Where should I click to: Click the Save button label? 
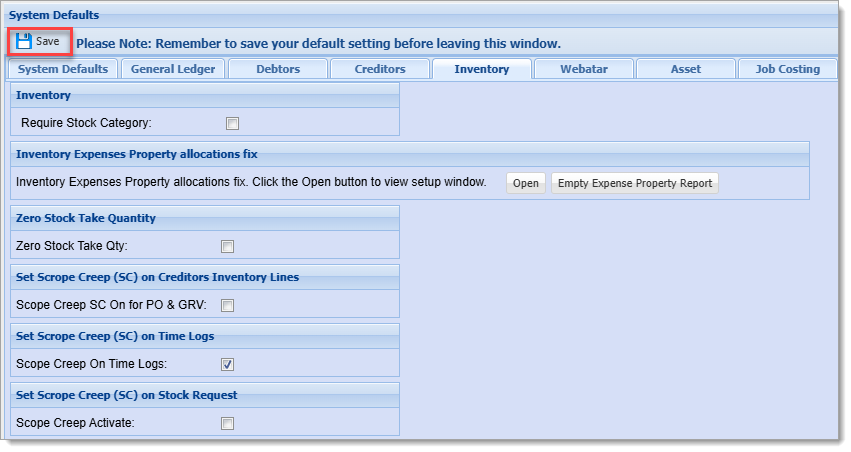click(x=48, y=41)
